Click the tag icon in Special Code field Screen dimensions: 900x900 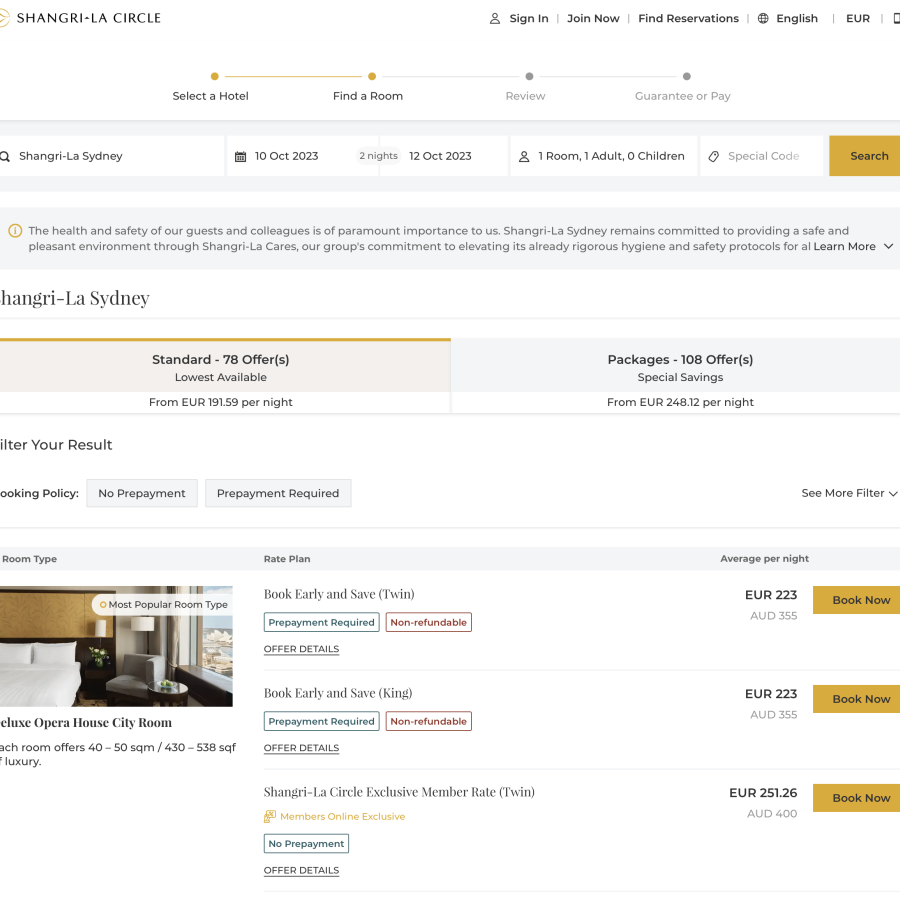[x=713, y=156]
